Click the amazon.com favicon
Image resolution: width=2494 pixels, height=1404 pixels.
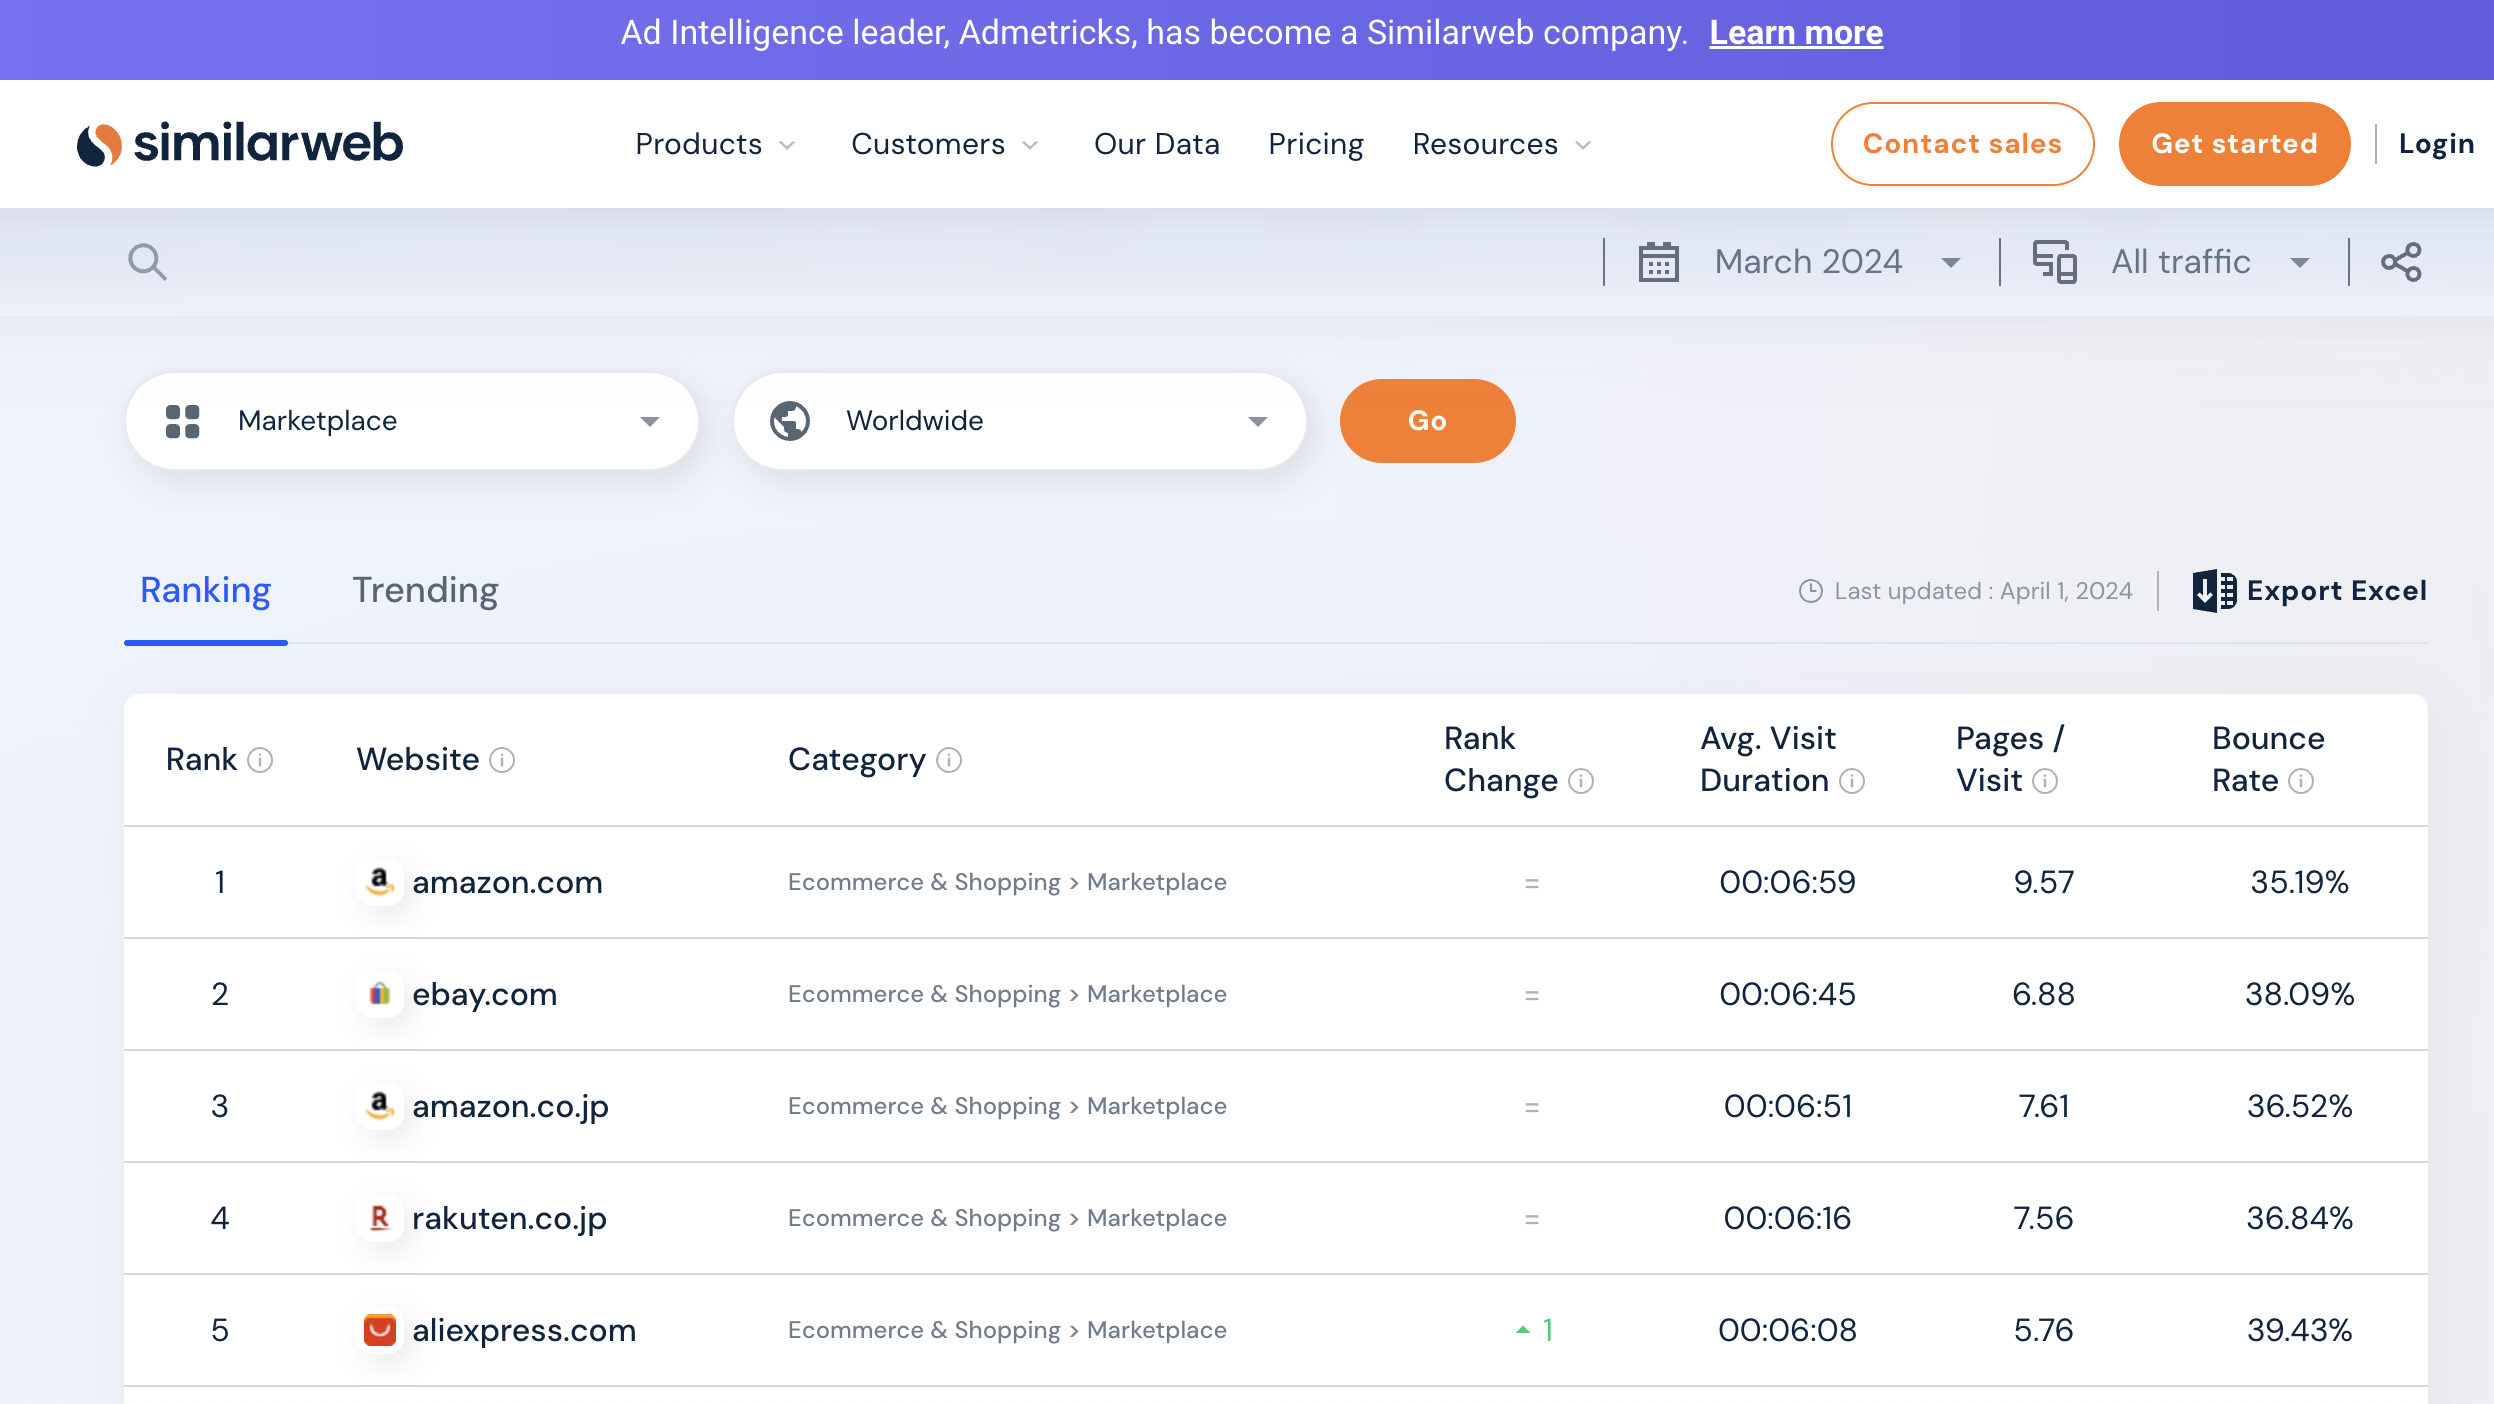[x=381, y=881]
